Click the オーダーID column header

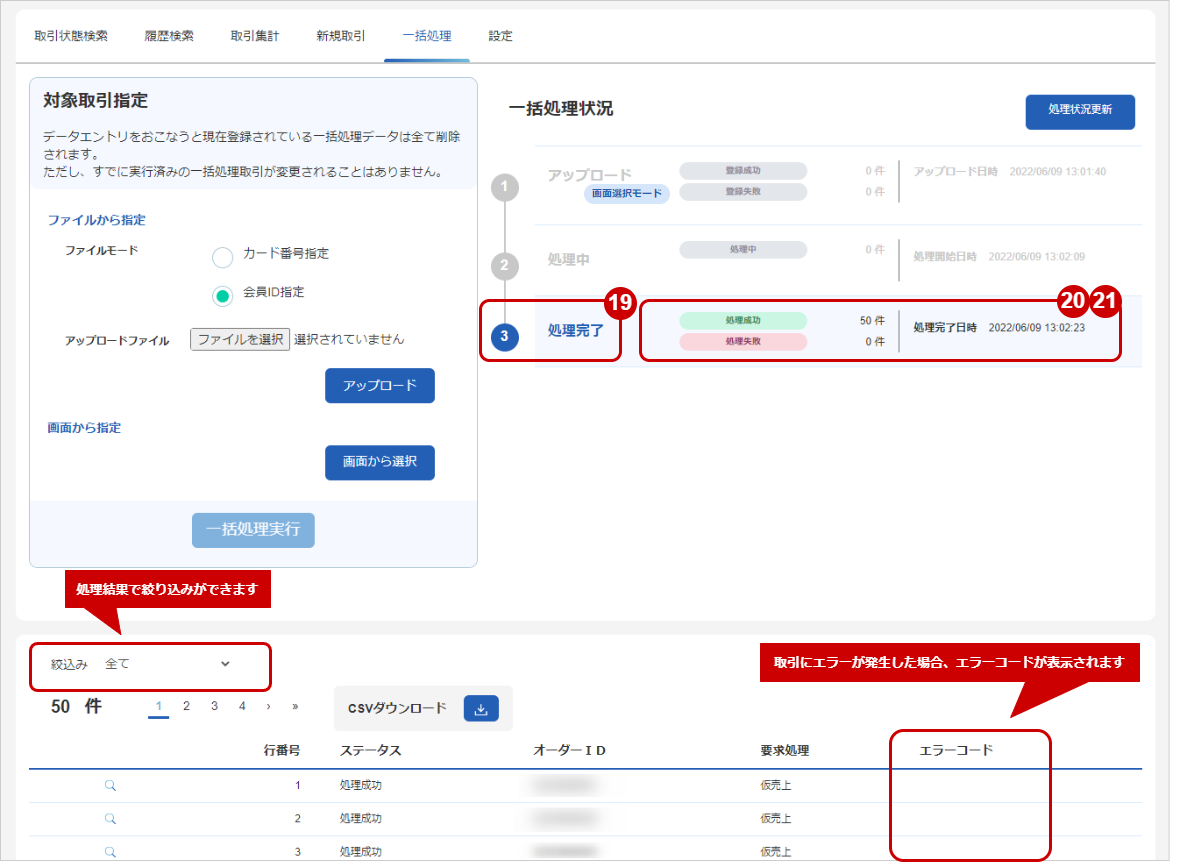(x=569, y=751)
